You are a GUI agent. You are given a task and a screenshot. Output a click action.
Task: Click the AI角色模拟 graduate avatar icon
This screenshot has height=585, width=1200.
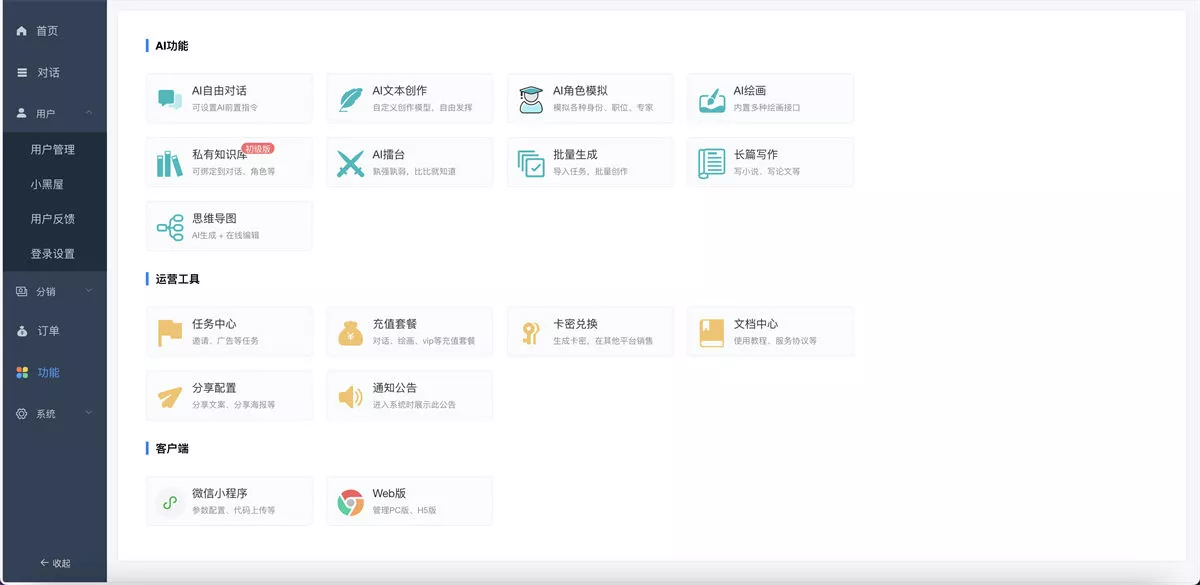coord(530,99)
